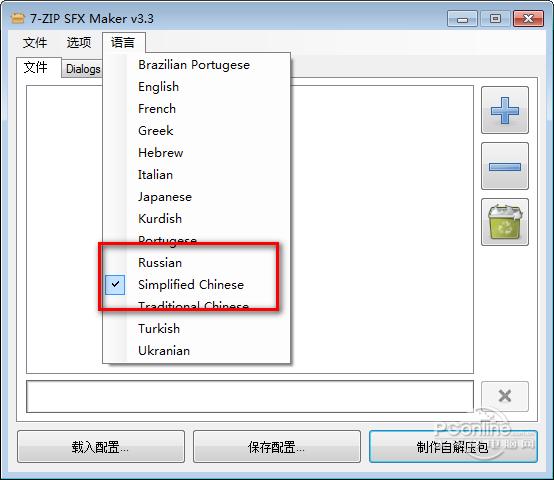The image size is (554, 480).
Task: Choose Turkish language
Action: 196,329
